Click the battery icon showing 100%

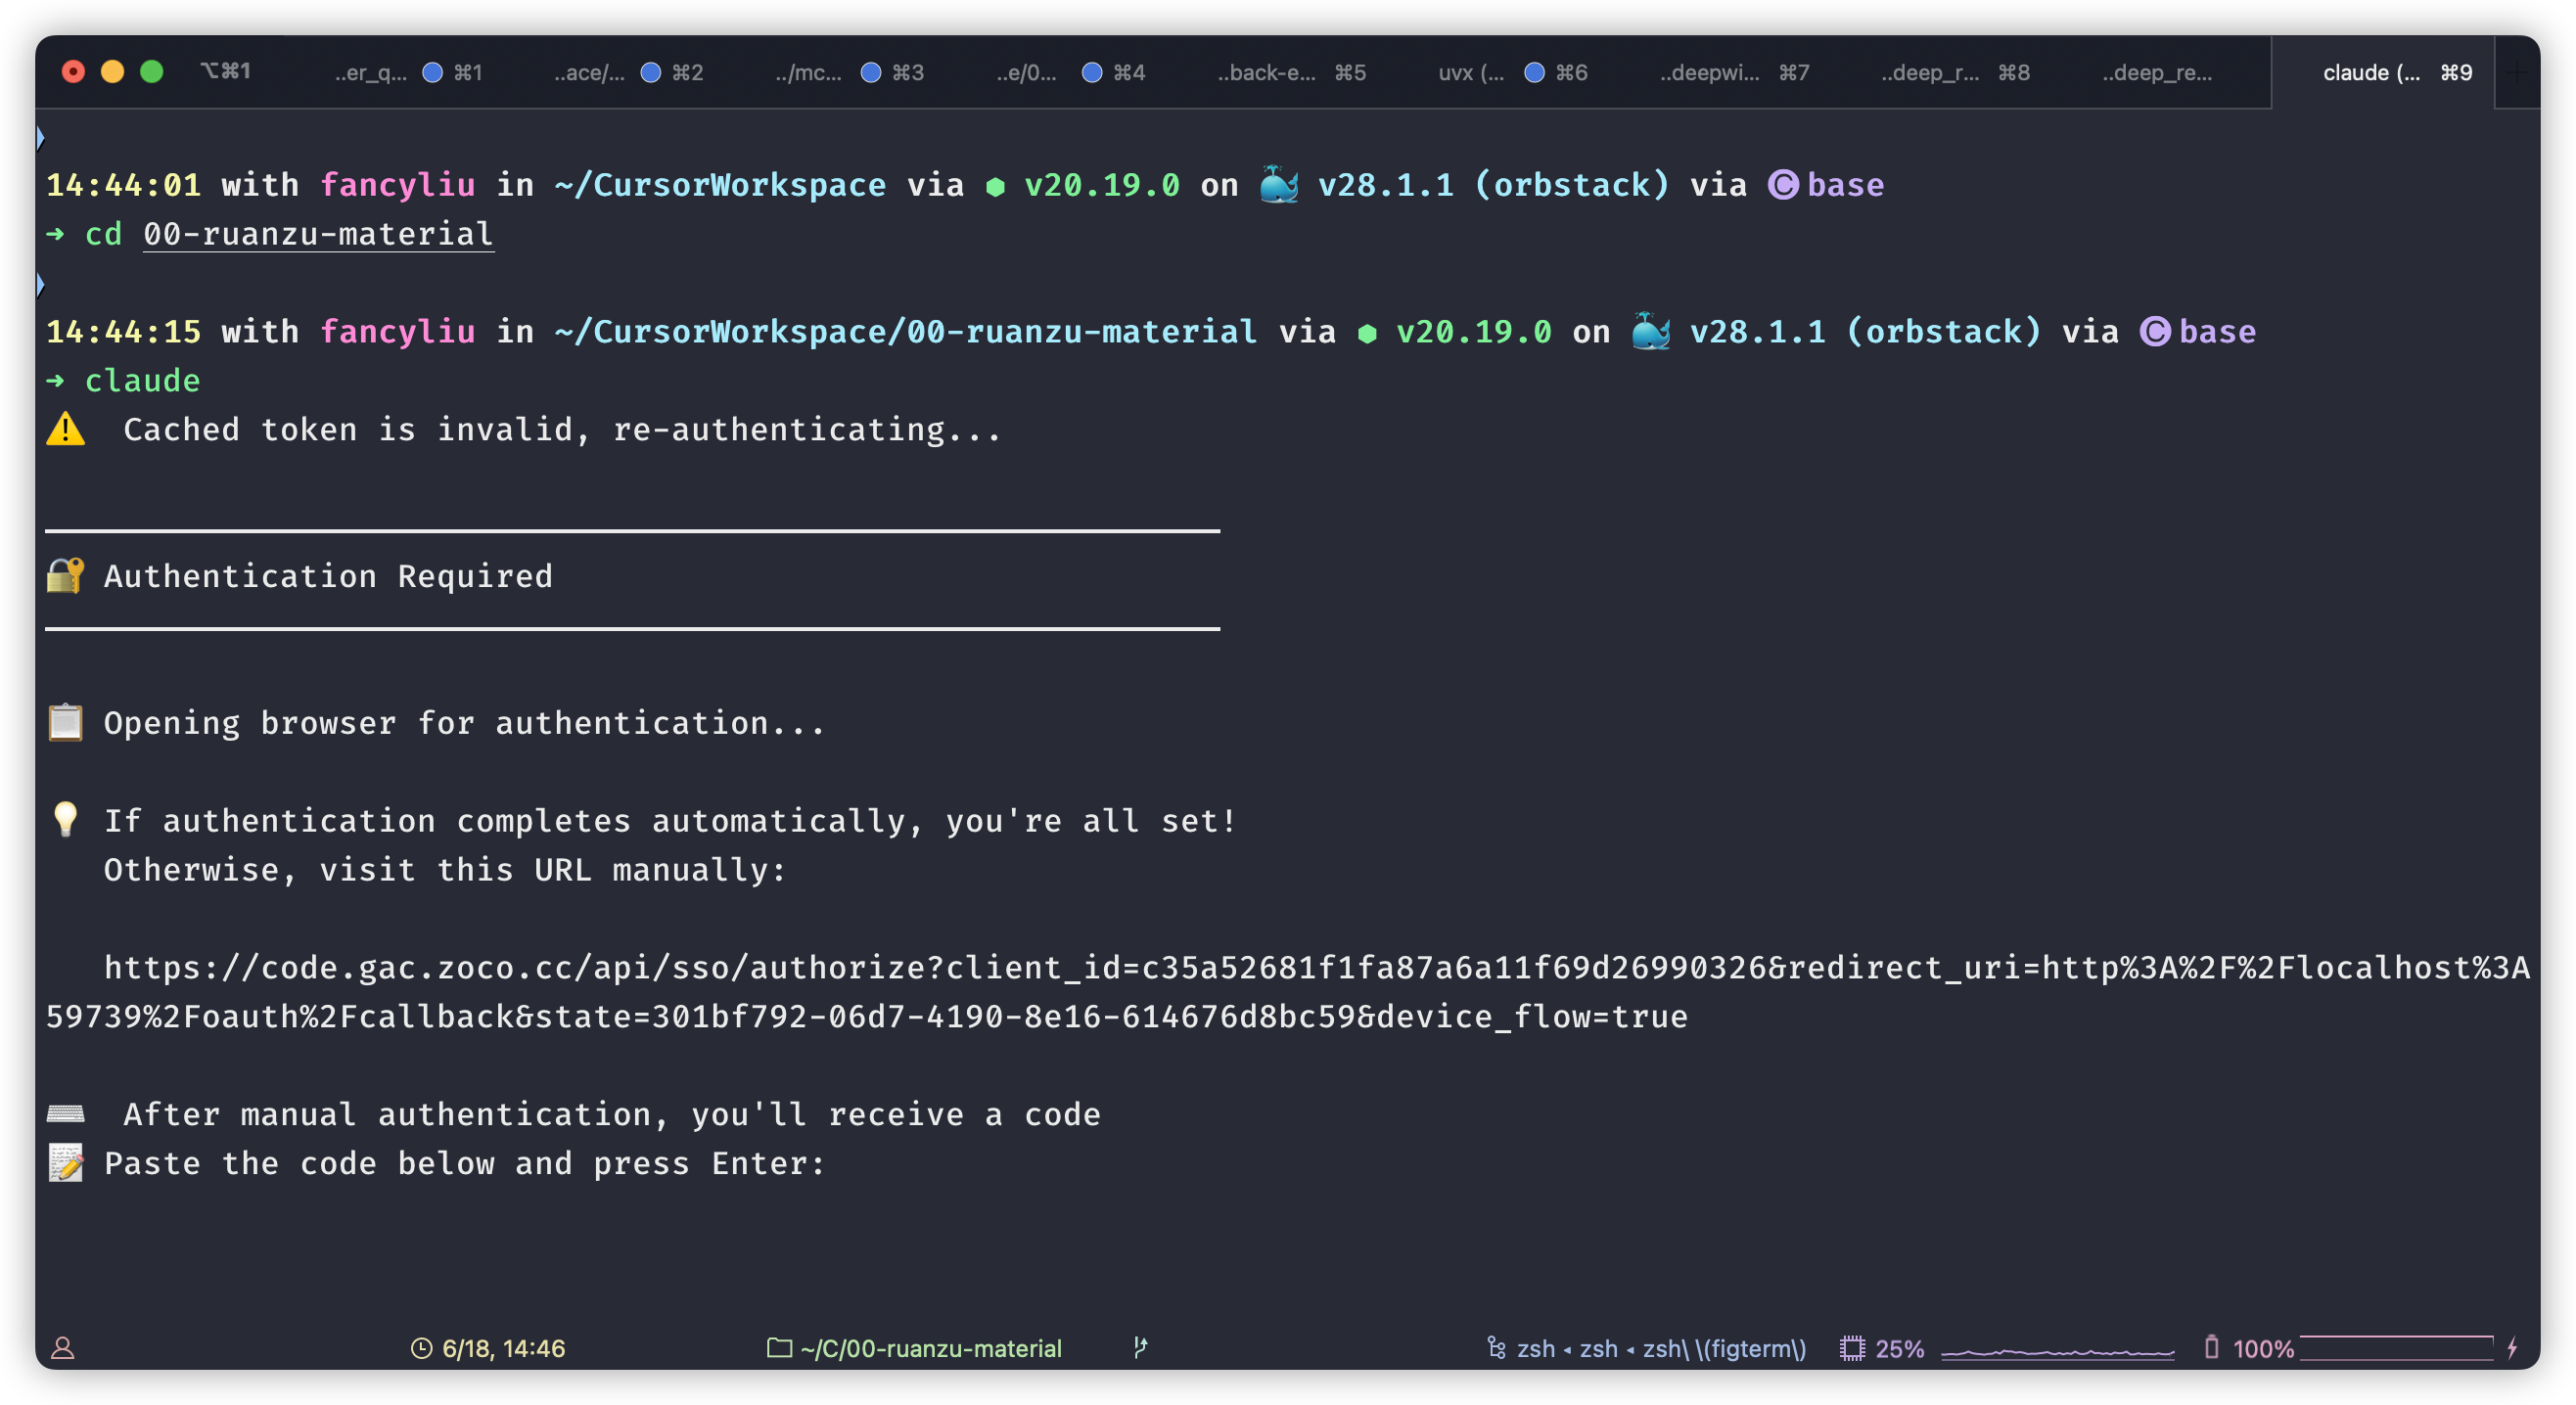click(x=2211, y=1348)
